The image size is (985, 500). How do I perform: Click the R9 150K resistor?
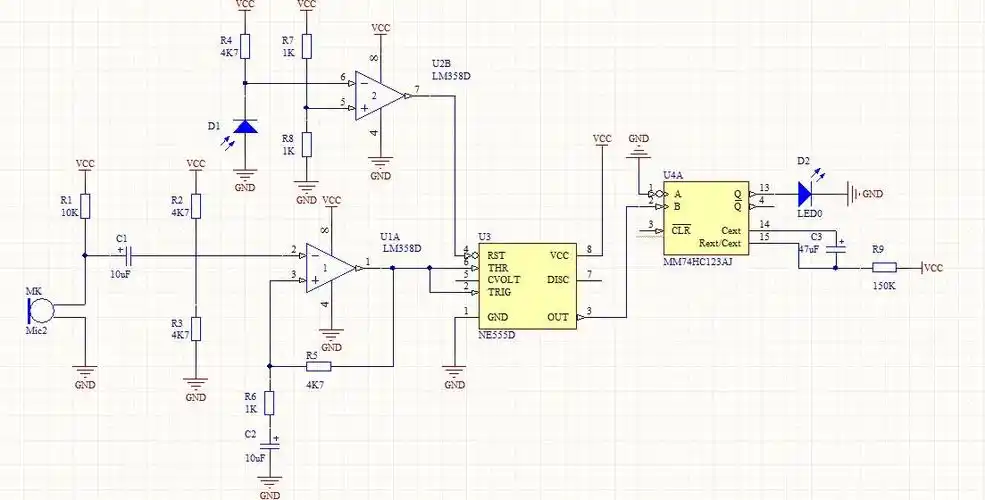(884, 267)
